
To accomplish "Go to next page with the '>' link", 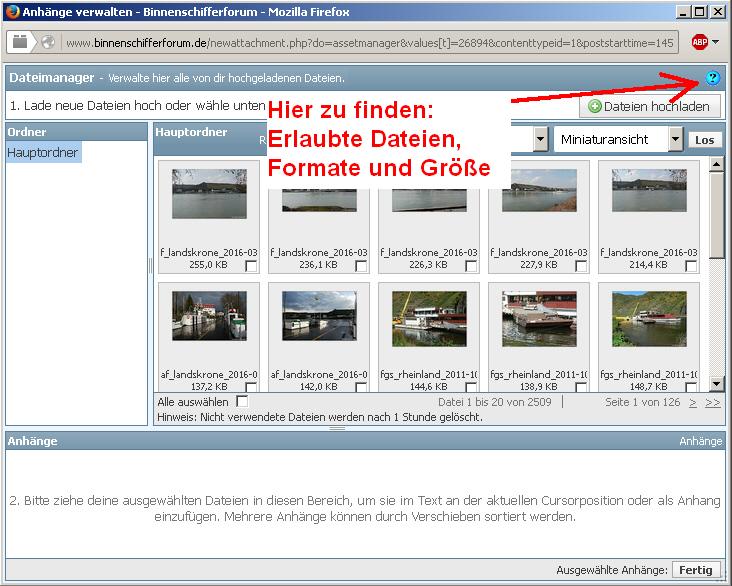I will click(x=691, y=402).
